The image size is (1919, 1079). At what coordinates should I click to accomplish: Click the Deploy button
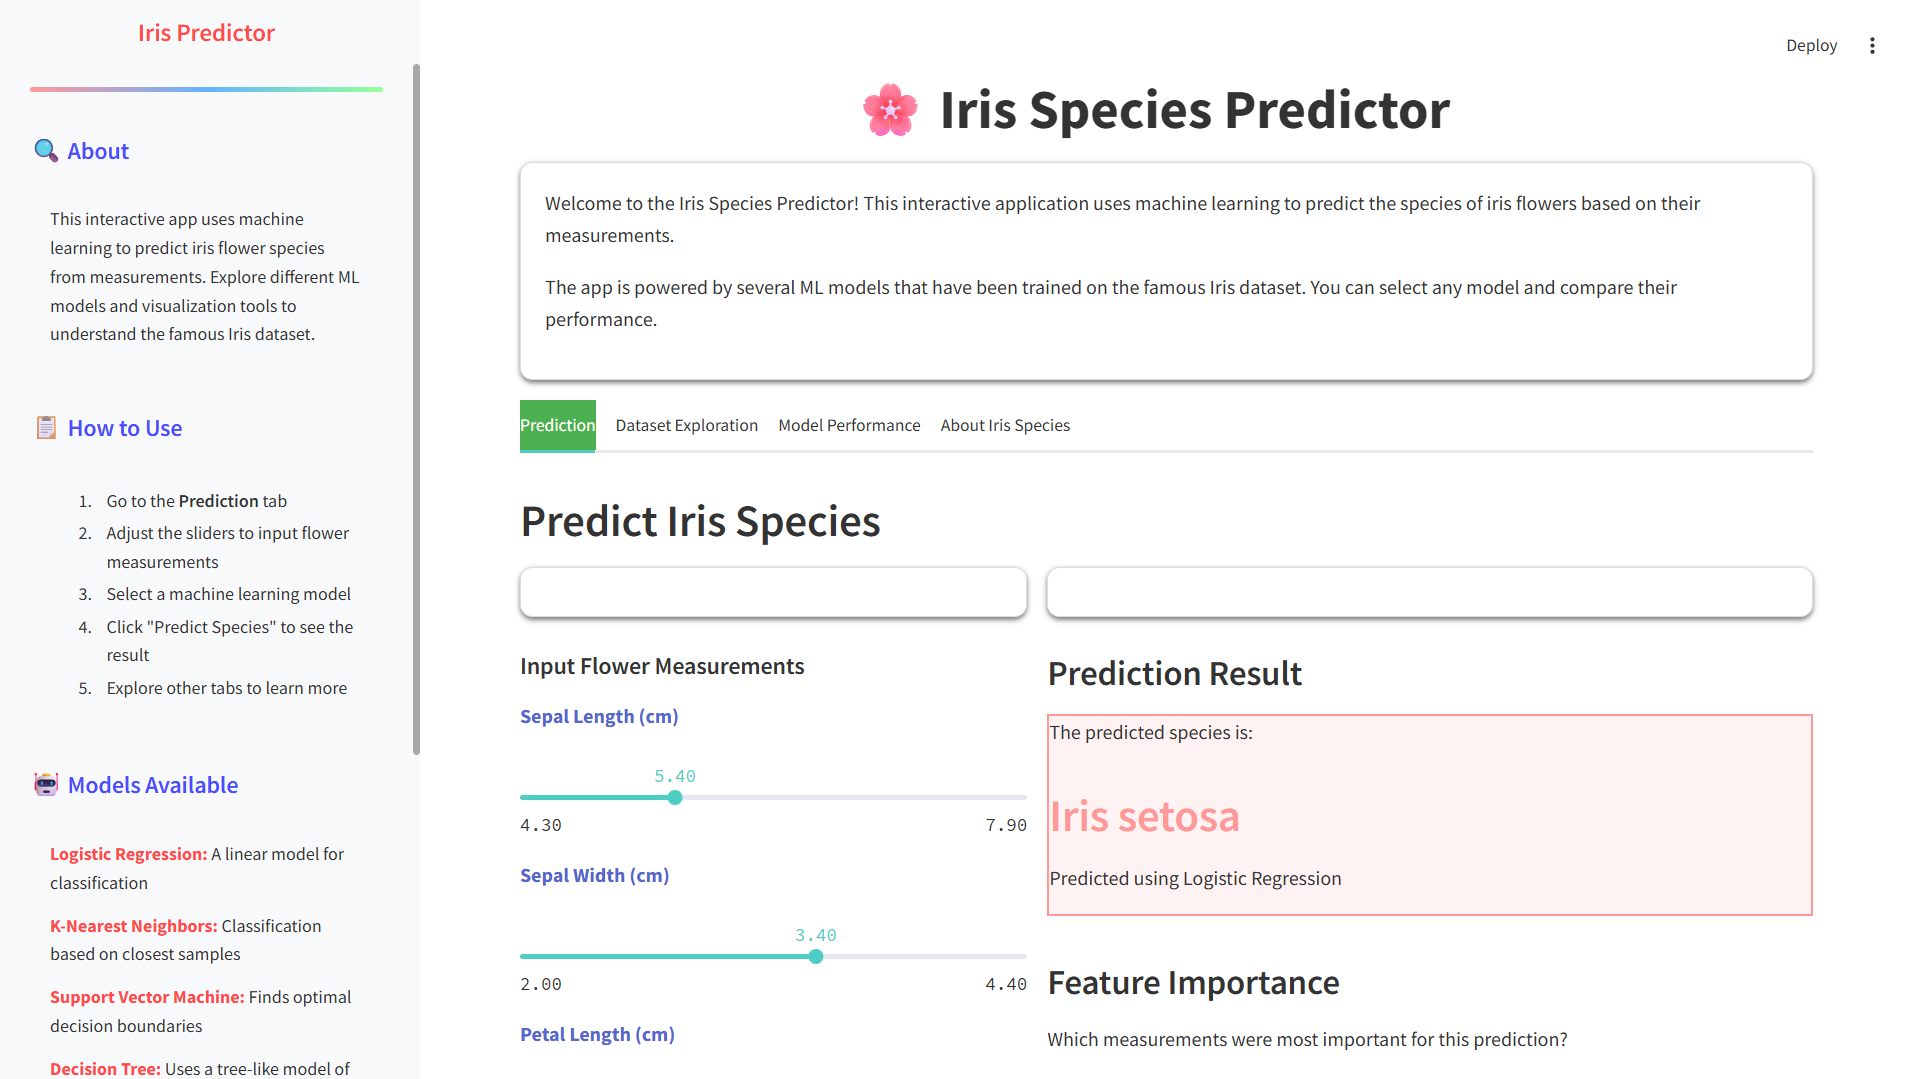coord(1811,46)
